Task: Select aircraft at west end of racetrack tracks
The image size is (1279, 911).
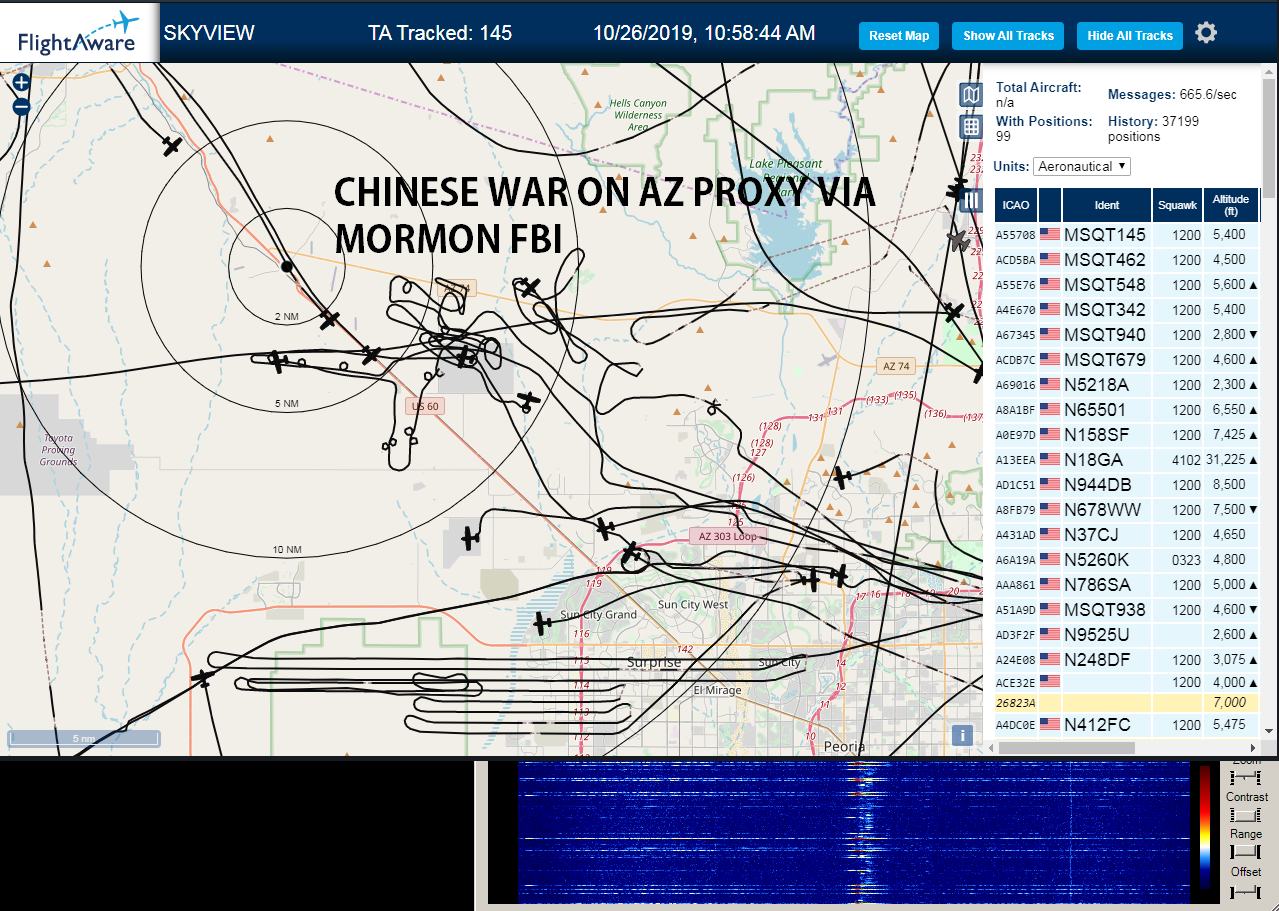Action: [203, 679]
